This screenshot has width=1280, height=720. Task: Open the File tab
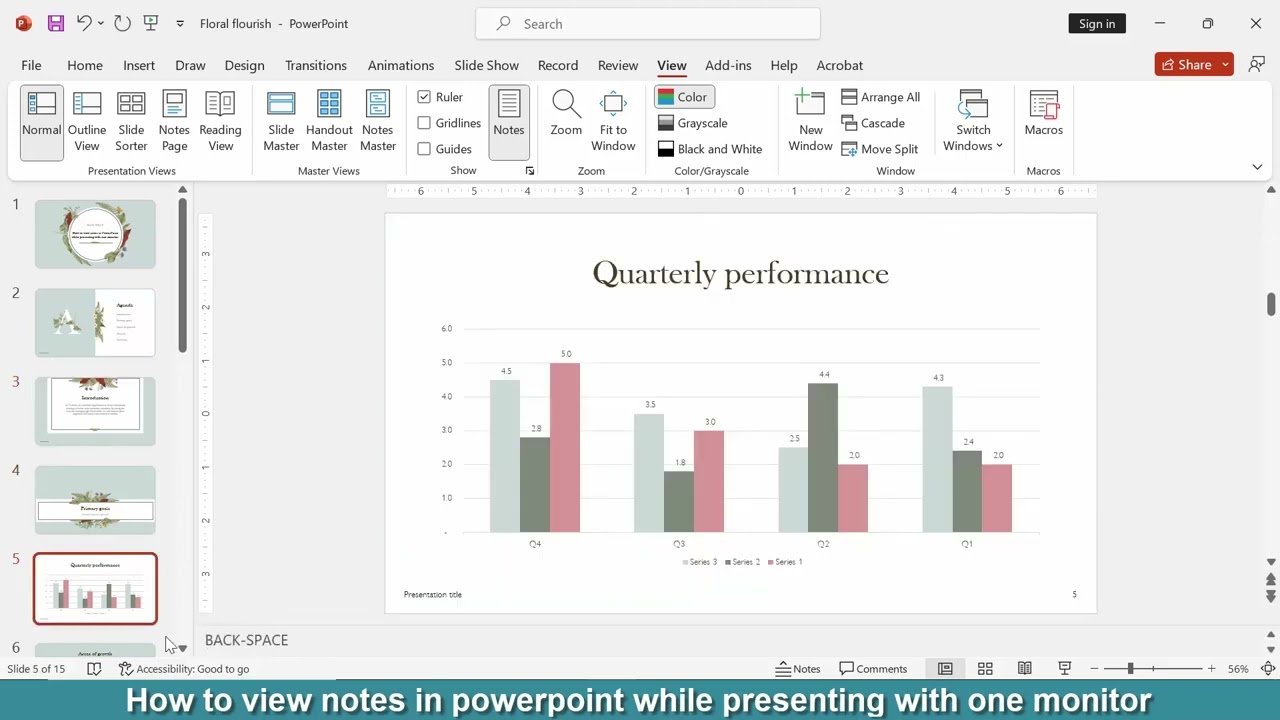(31, 65)
